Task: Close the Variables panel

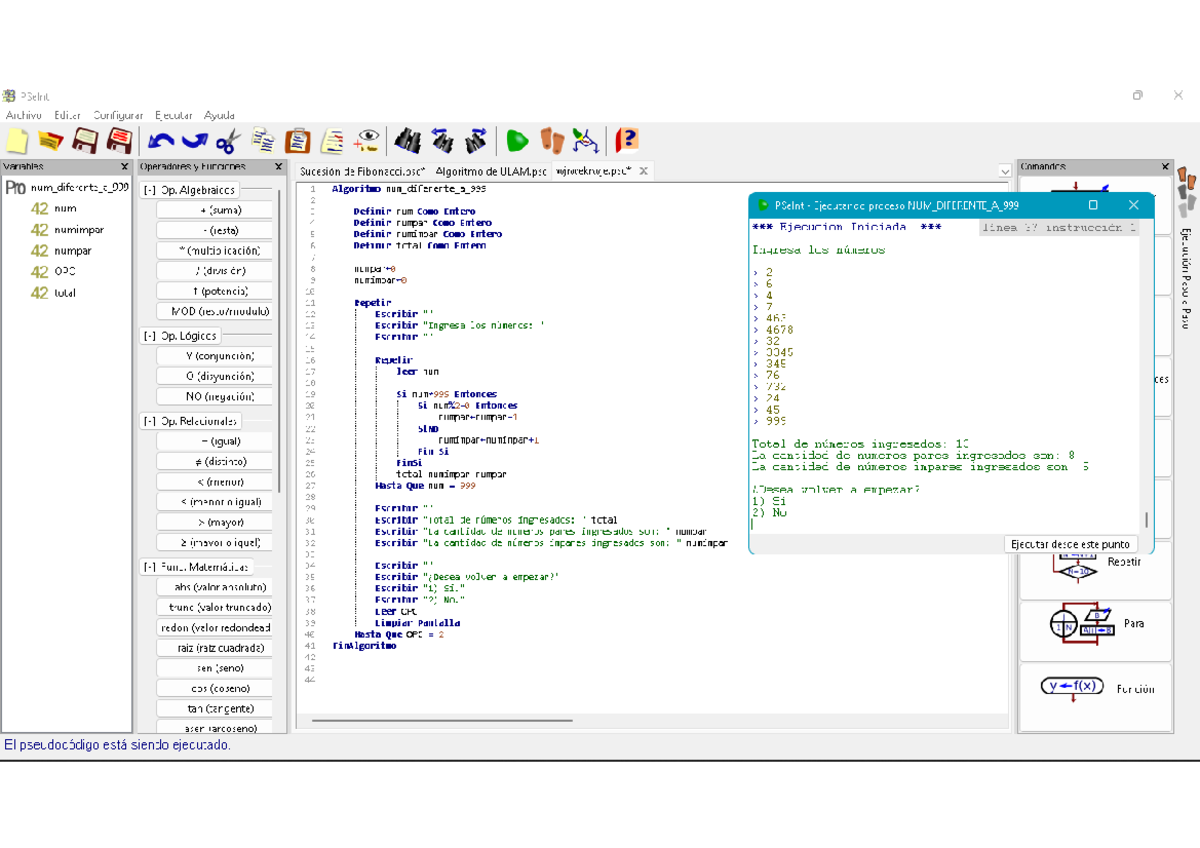Action: coord(124,167)
